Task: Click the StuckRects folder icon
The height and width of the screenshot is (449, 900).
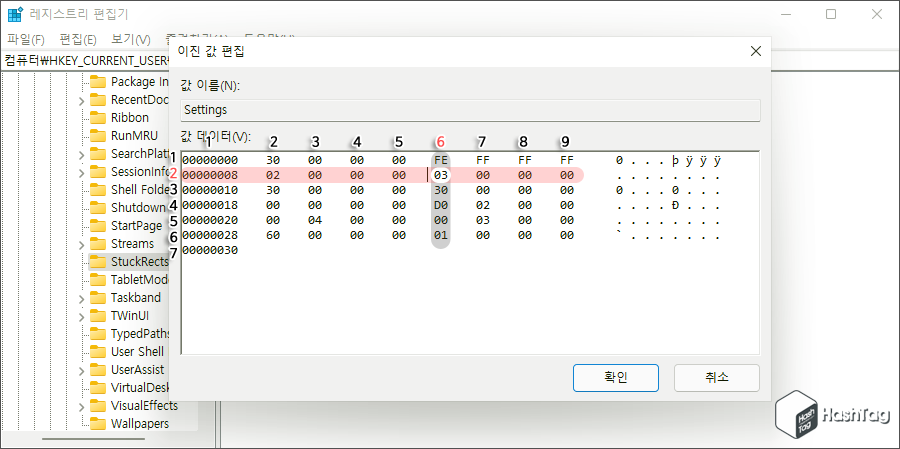Action: (98, 262)
